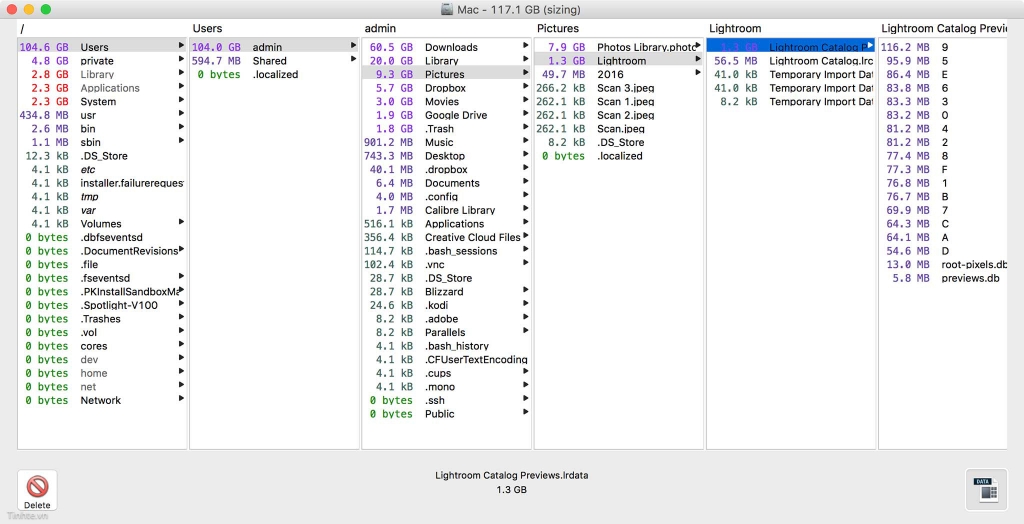The height and width of the screenshot is (524, 1024).
Task: Select the bin folder row
Action: pos(102,129)
